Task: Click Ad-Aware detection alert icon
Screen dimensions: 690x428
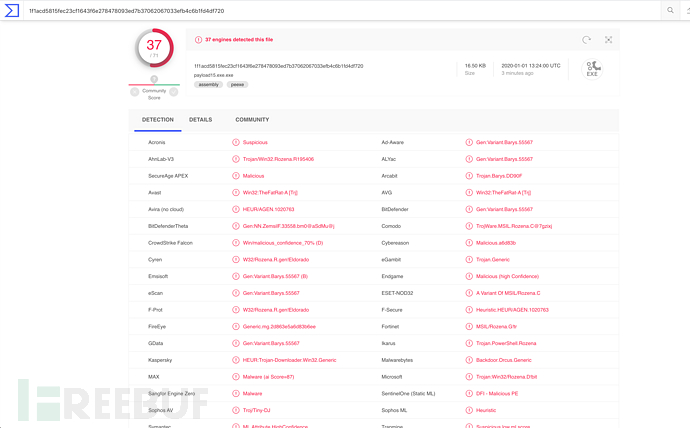Action: tap(469, 142)
